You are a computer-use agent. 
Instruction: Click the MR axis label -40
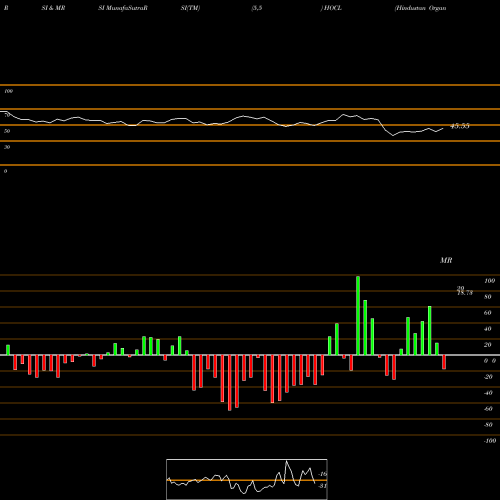tap(488, 393)
